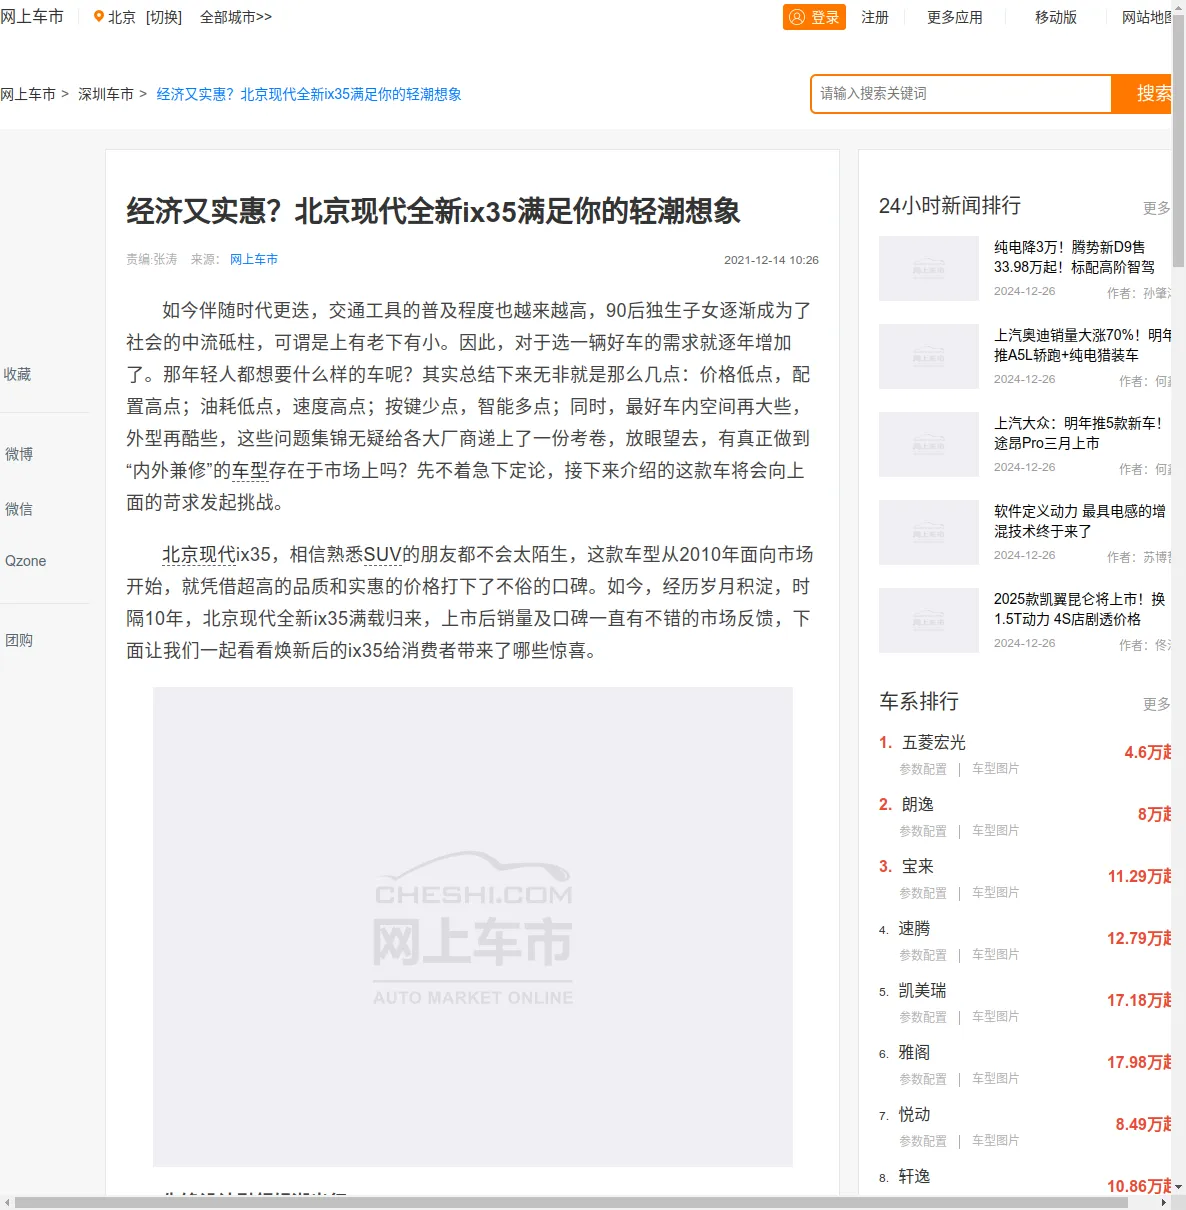Click the orange location pin icon
The height and width of the screenshot is (1210, 1186).
point(98,17)
